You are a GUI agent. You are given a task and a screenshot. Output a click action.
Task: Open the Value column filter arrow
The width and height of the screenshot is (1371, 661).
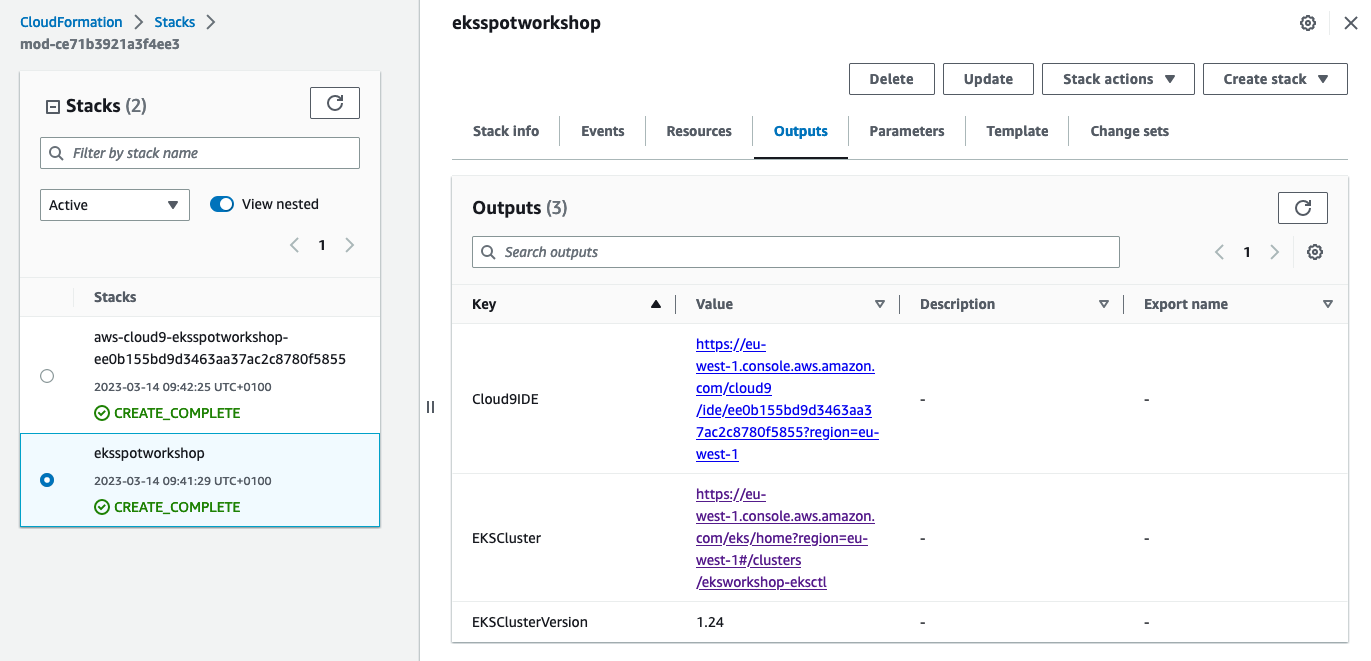[x=880, y=304]
